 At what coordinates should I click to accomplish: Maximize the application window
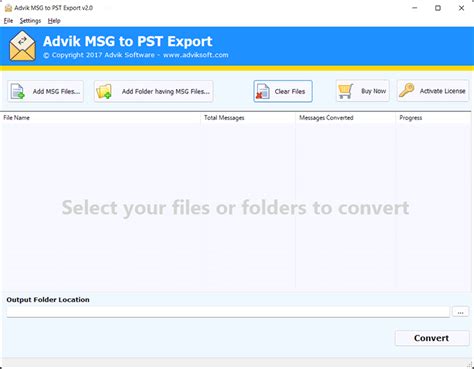point(438,8)
